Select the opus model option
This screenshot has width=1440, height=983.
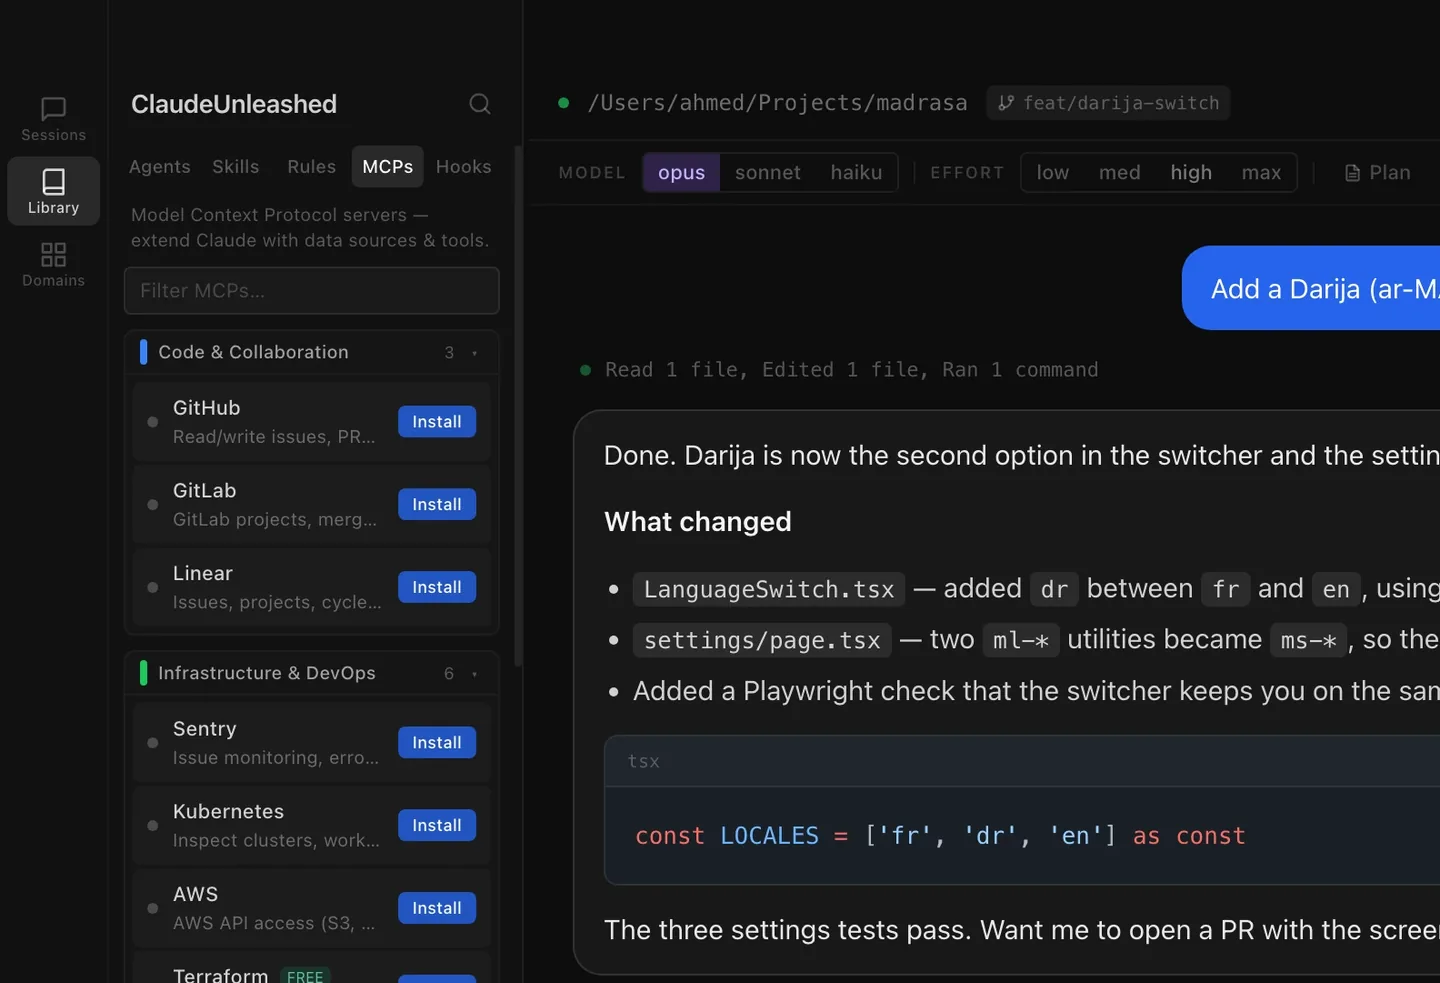point(681,172)
